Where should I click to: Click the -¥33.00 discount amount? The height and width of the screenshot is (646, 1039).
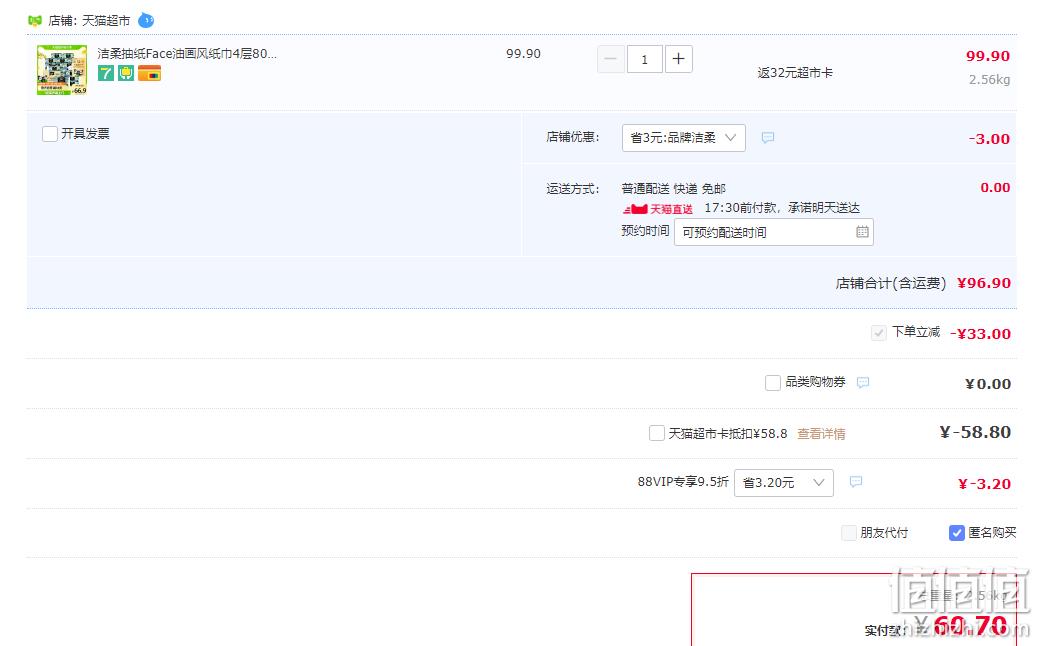(980, 334)
